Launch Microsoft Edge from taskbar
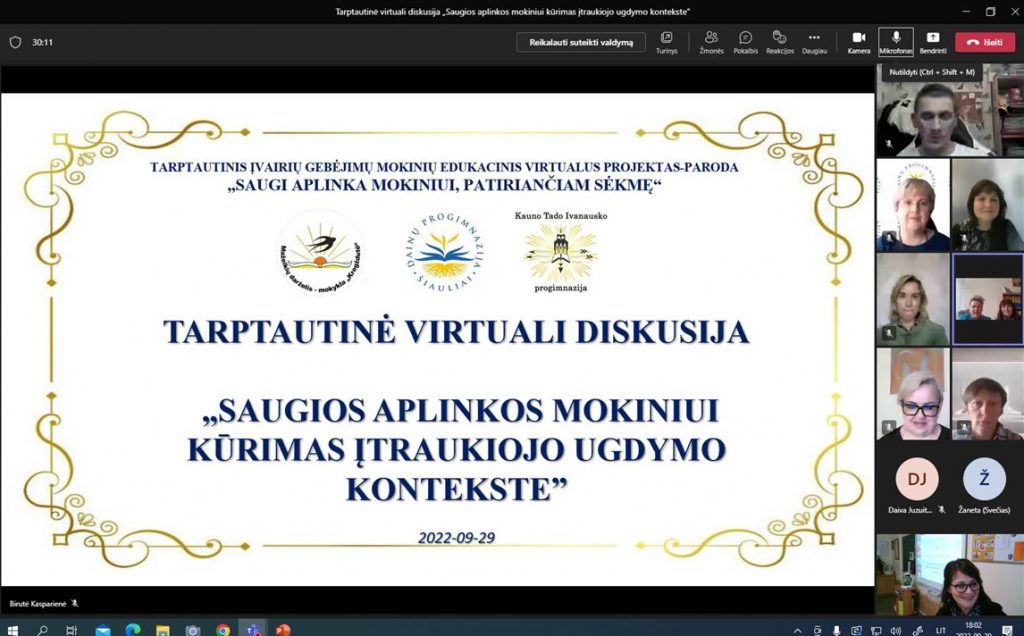 click(133, 630)
